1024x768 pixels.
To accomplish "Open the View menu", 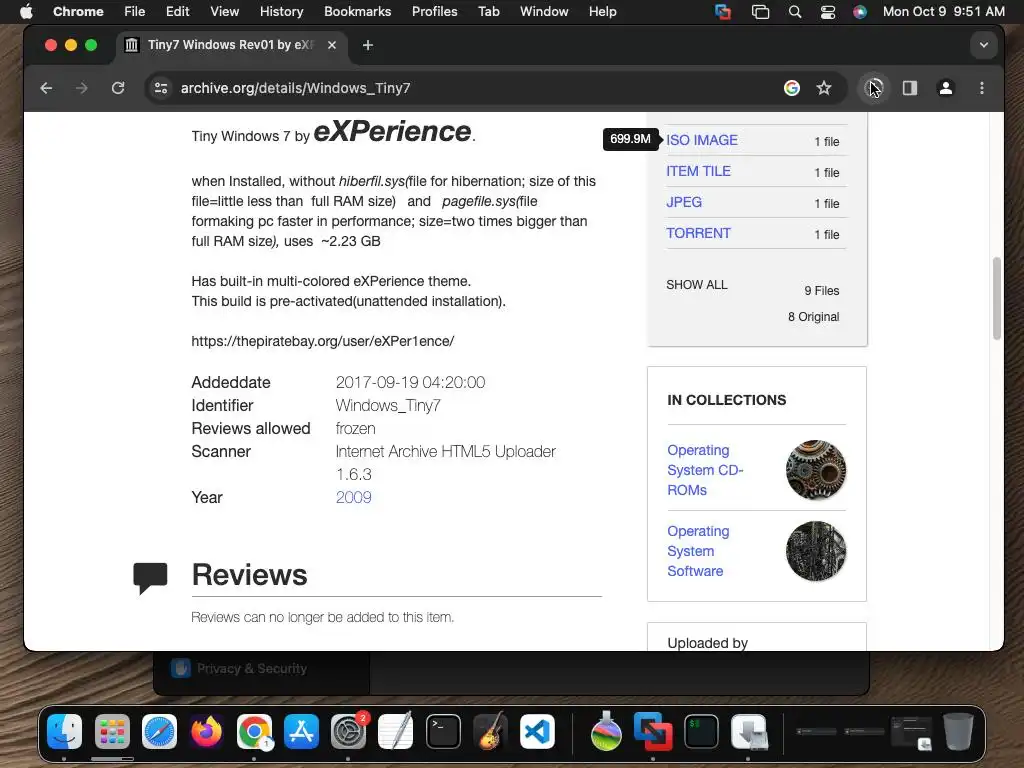I will (x=224, y=12).
